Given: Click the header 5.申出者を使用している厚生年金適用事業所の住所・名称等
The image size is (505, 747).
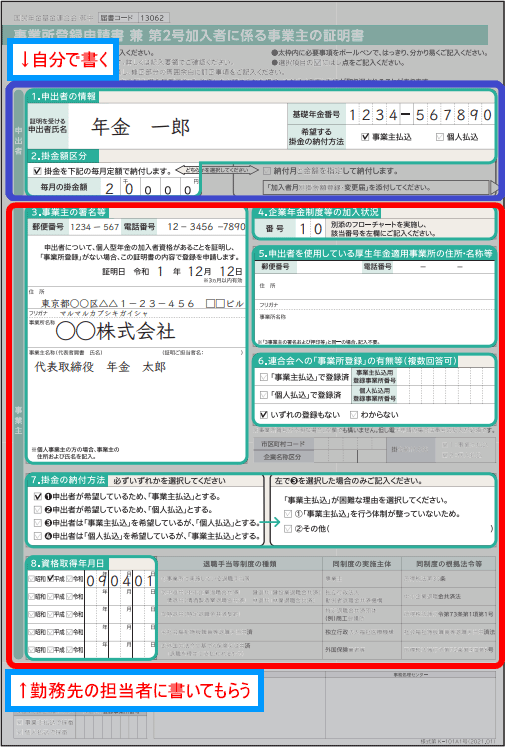Looking at the screenshot, I should pos(375,252).
